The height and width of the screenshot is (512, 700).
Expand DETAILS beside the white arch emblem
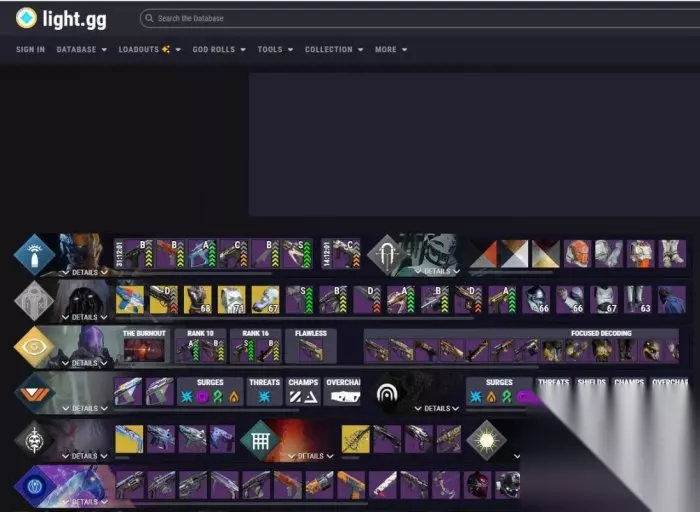point(437,408)
